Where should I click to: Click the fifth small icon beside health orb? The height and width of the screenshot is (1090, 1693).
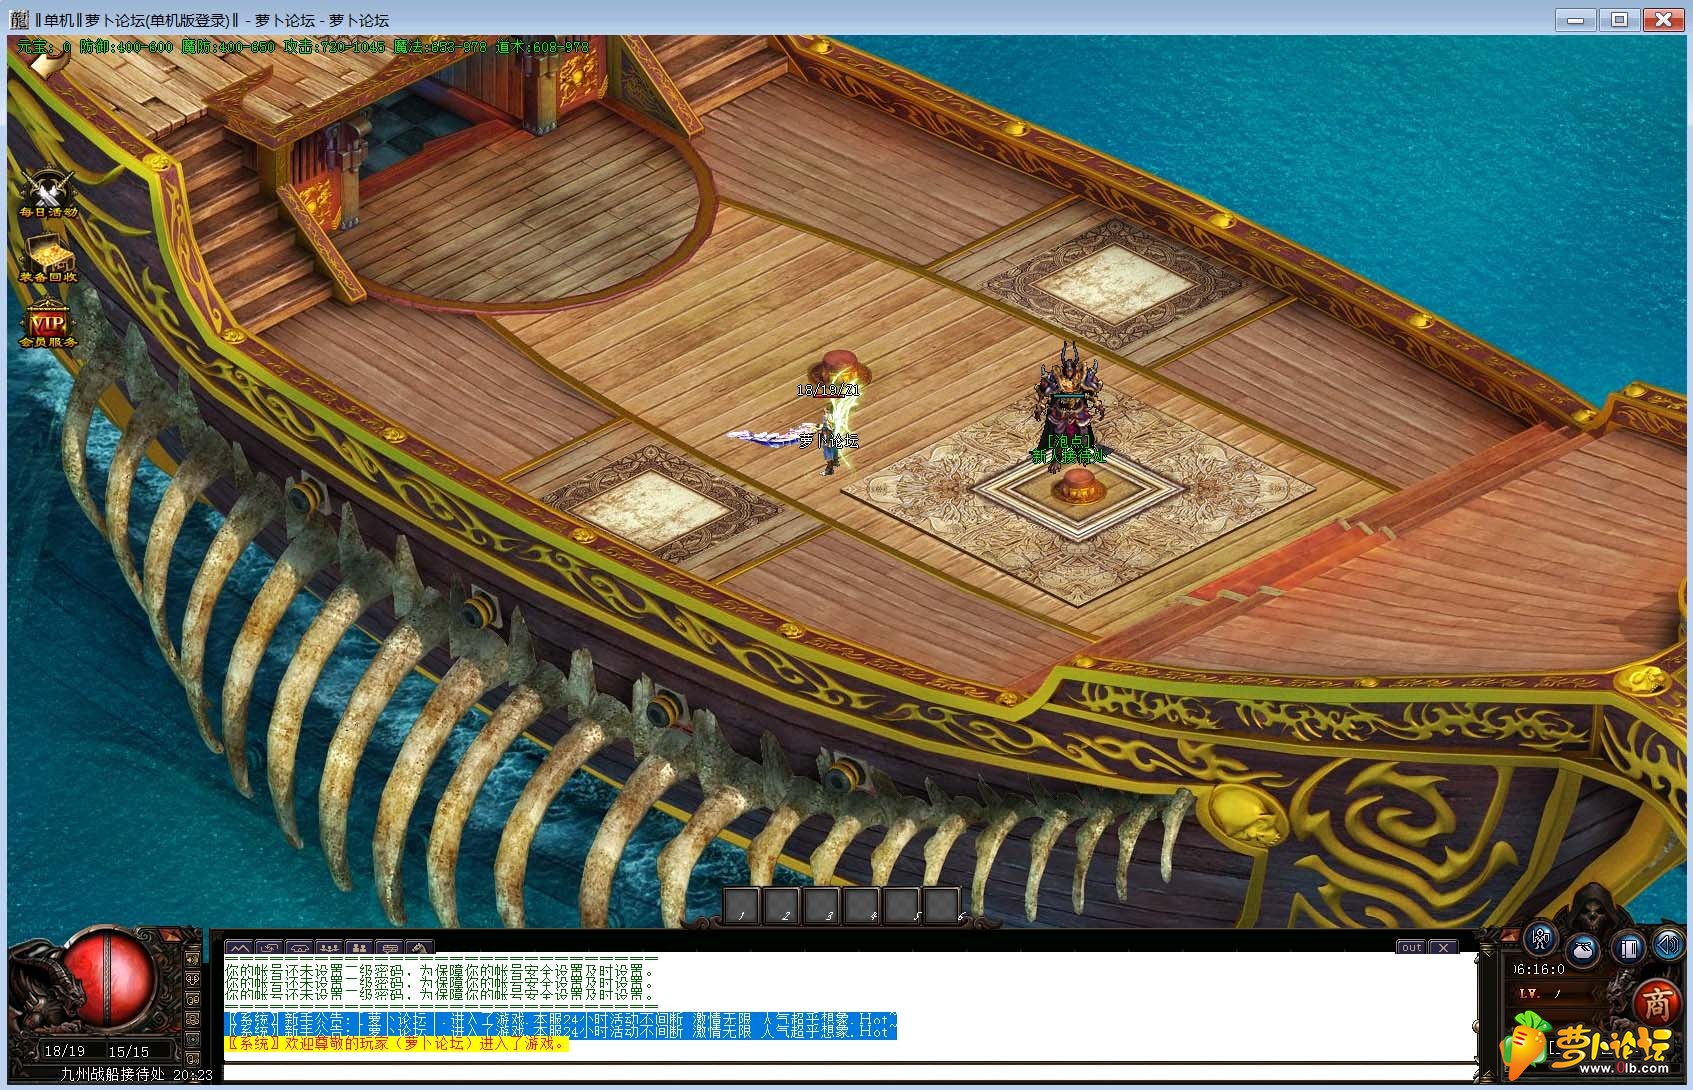tap(192, 1039)
